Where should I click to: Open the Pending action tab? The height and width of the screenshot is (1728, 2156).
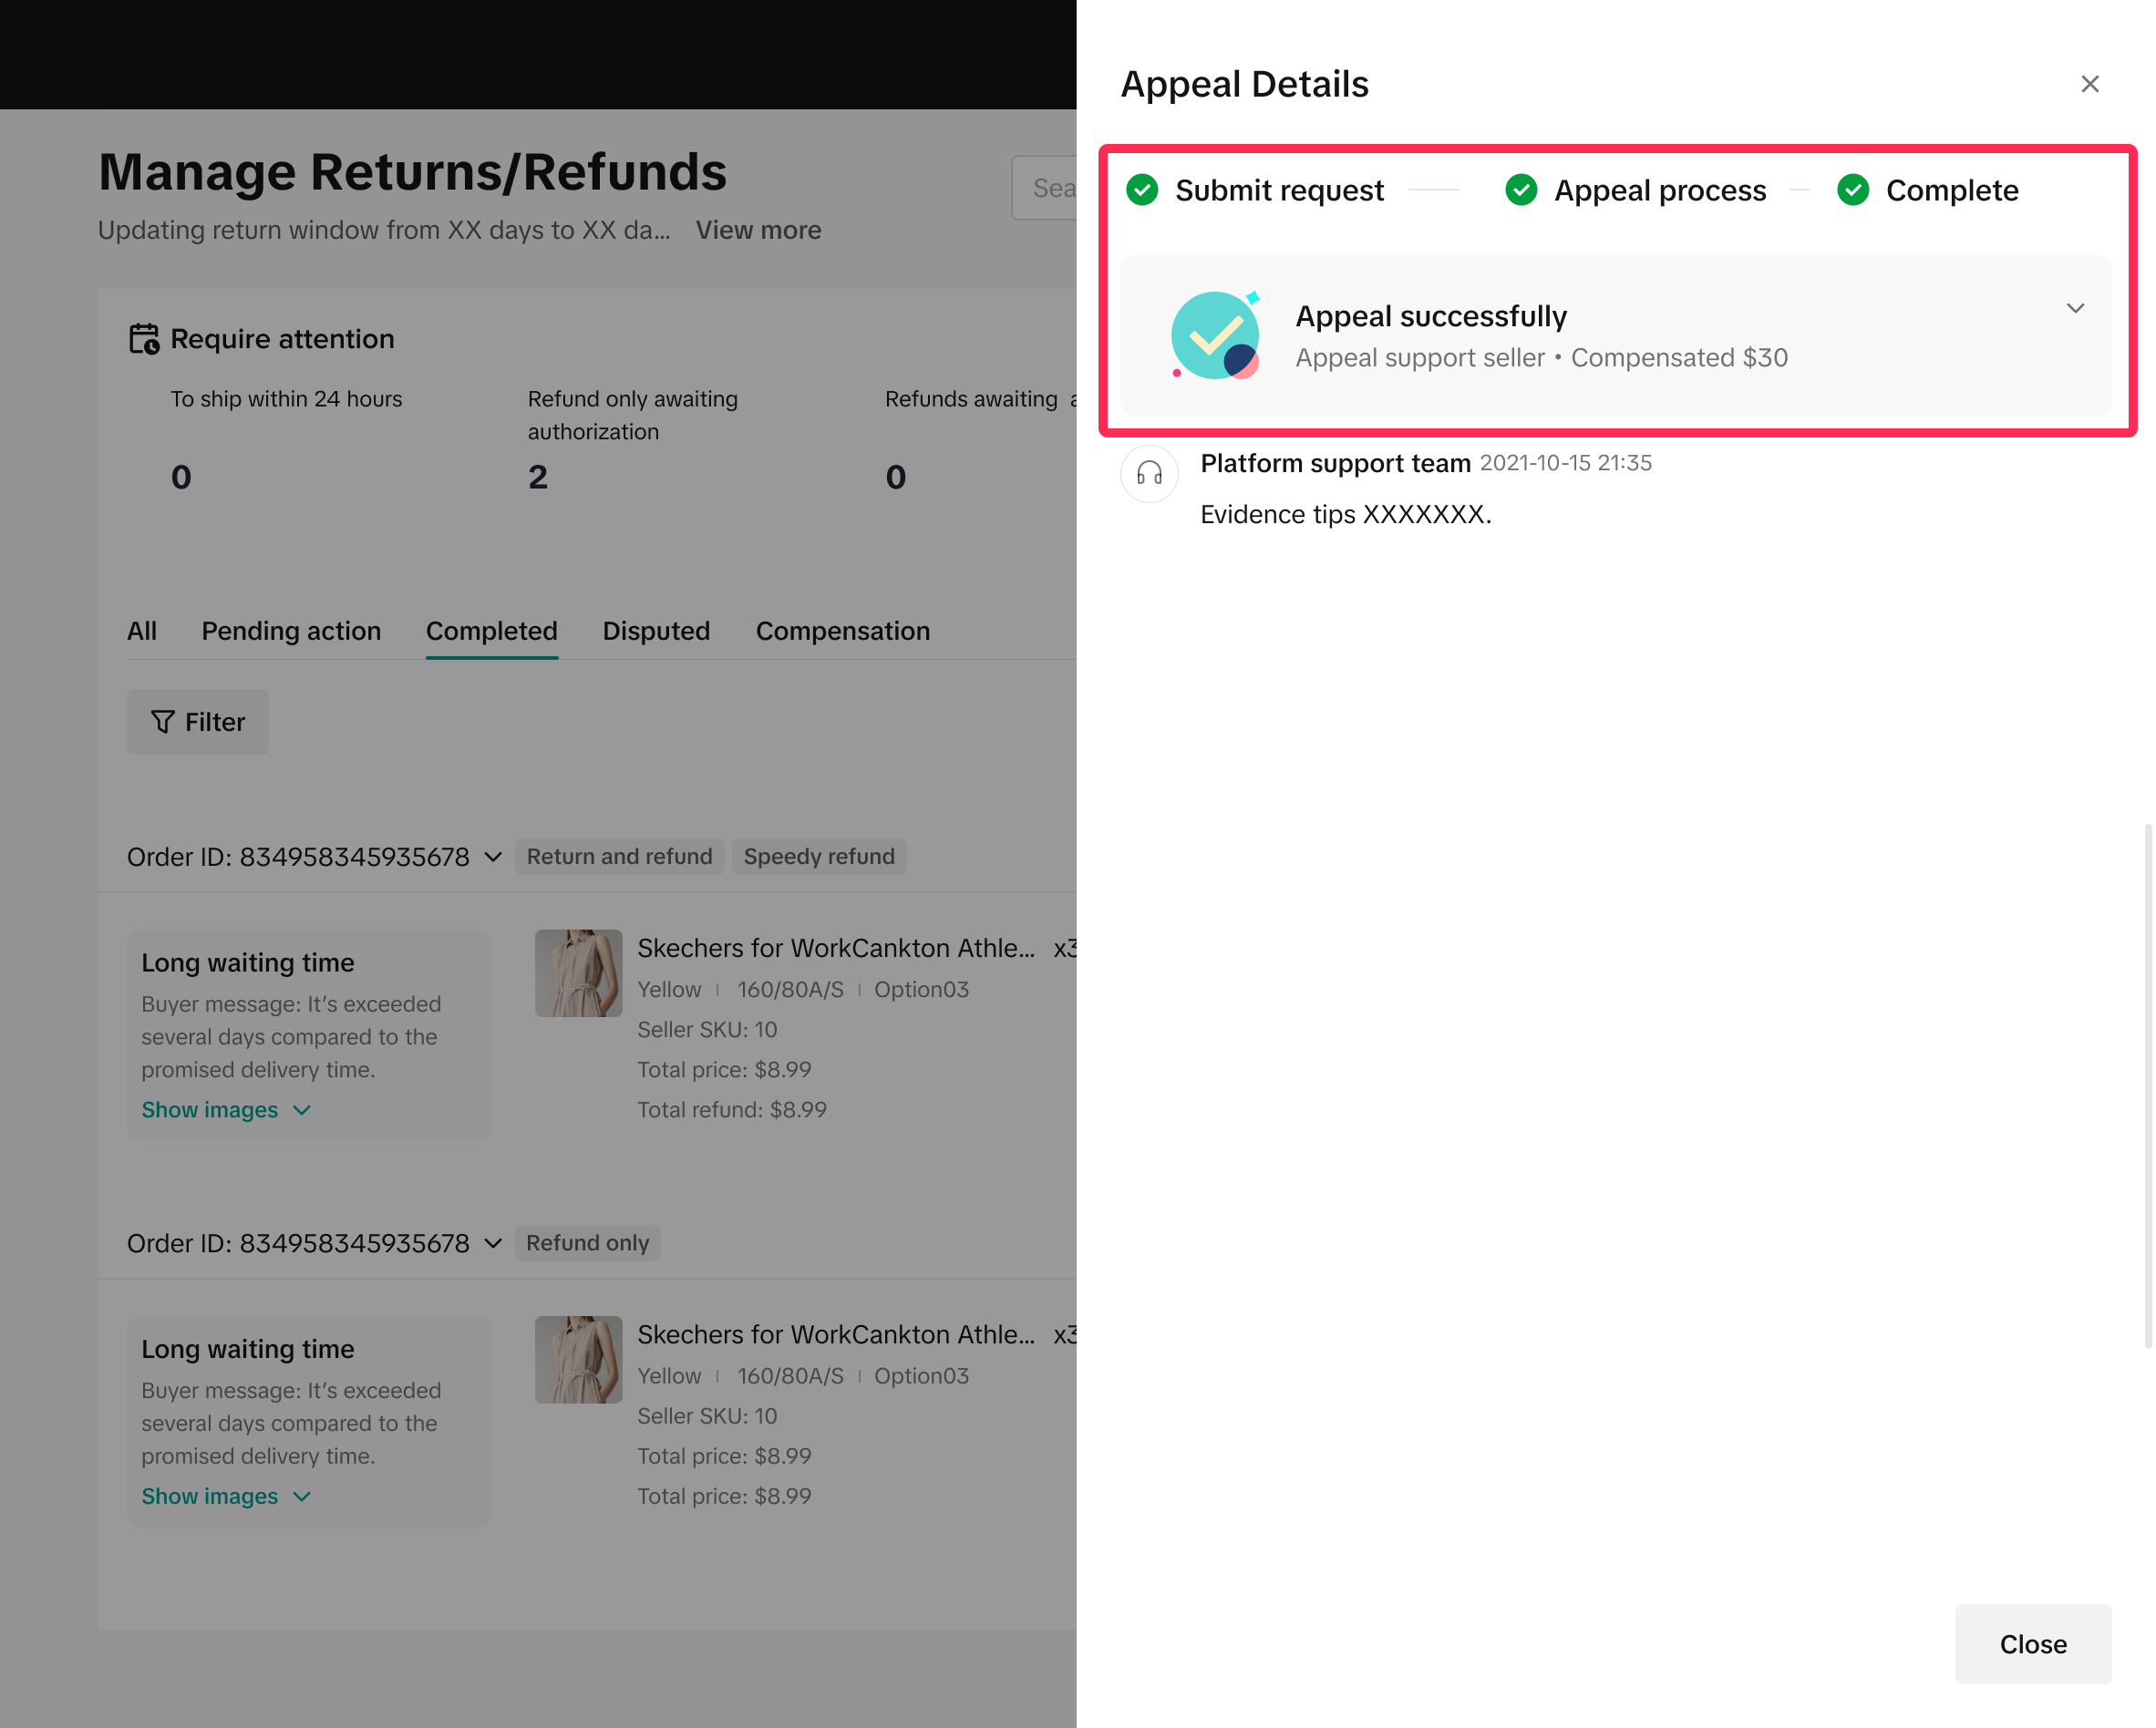(291, 631)
